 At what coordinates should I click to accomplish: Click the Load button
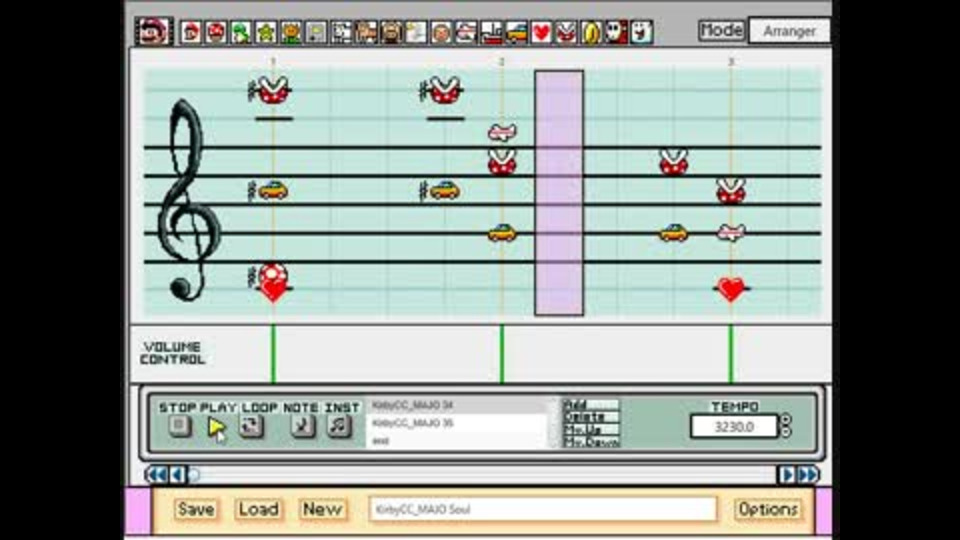pos(258,509)
